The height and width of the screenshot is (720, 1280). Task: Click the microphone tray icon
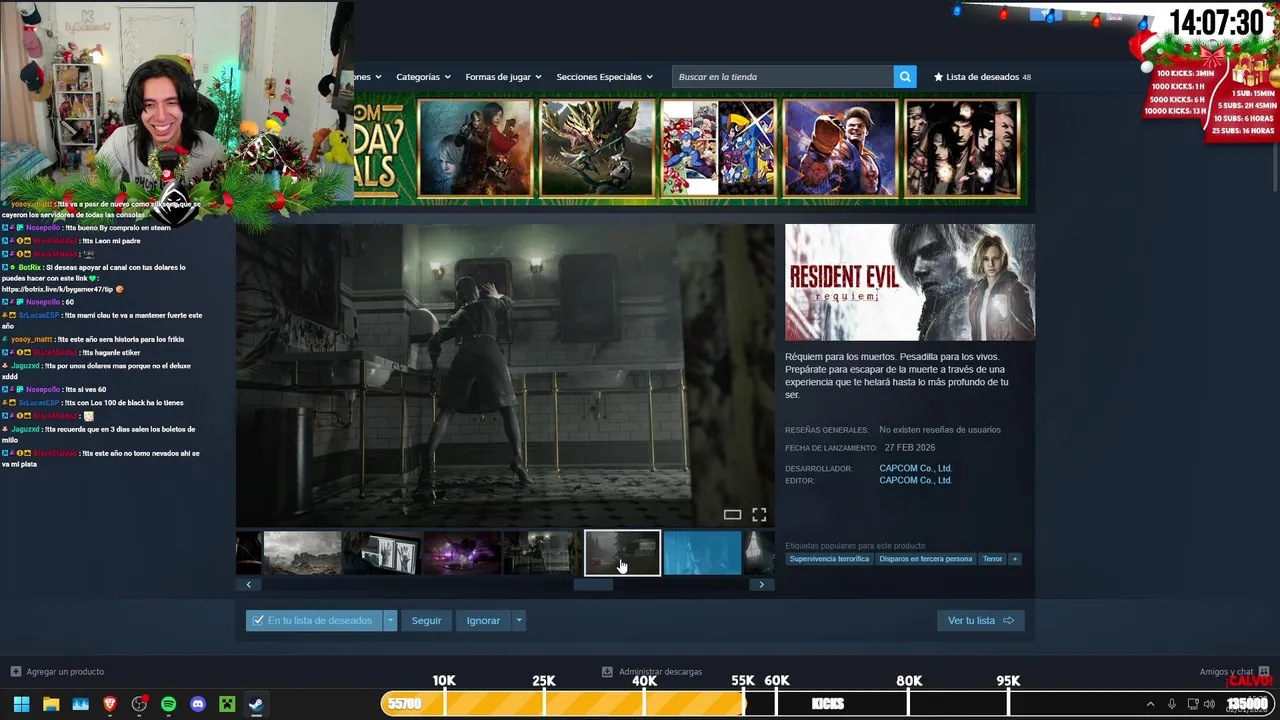click(1172, 704)
